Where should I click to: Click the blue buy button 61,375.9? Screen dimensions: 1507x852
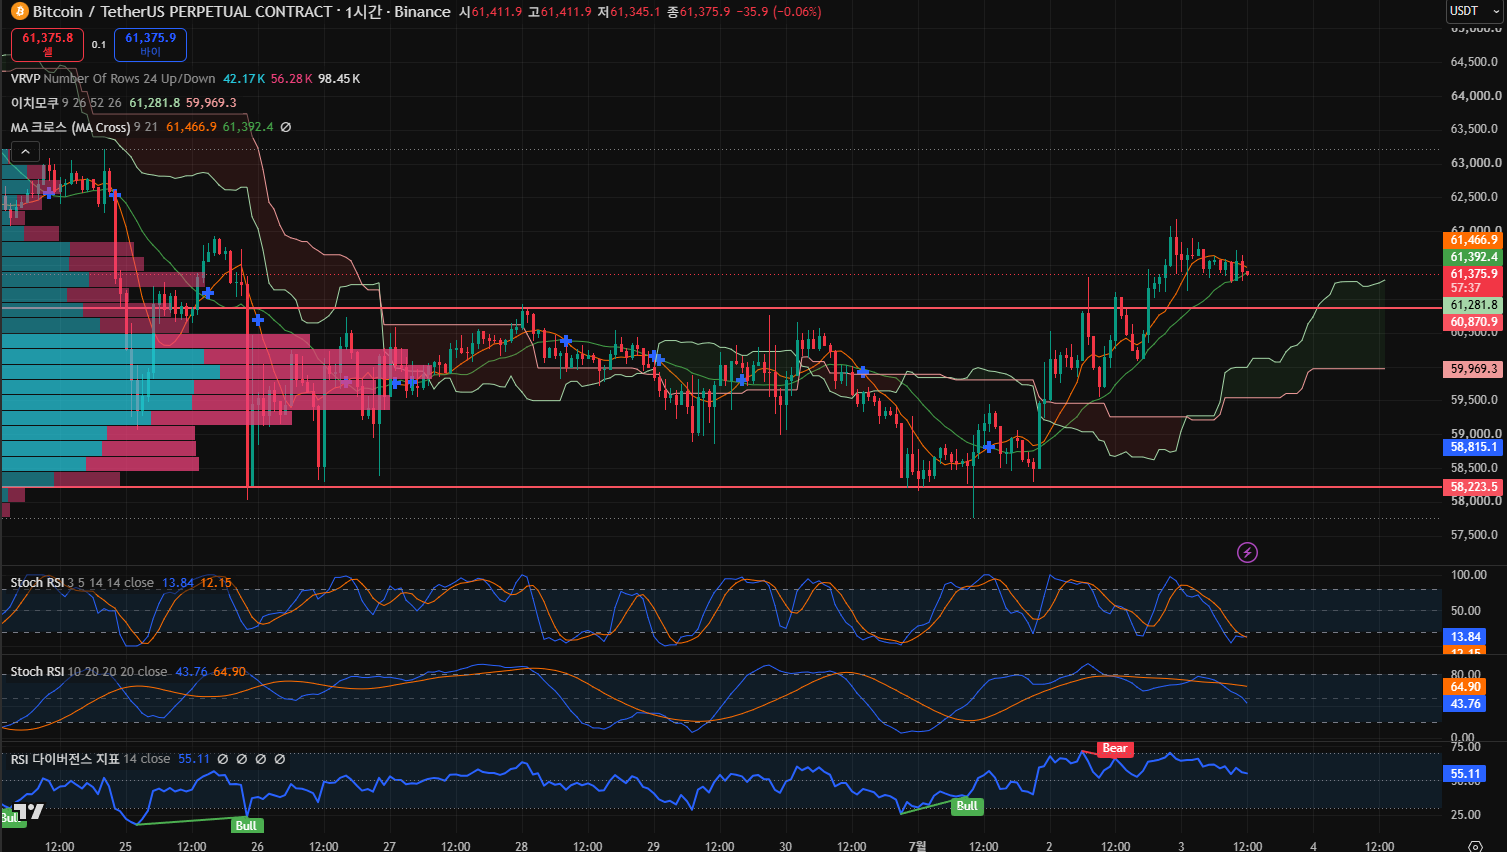click(150, 44)
